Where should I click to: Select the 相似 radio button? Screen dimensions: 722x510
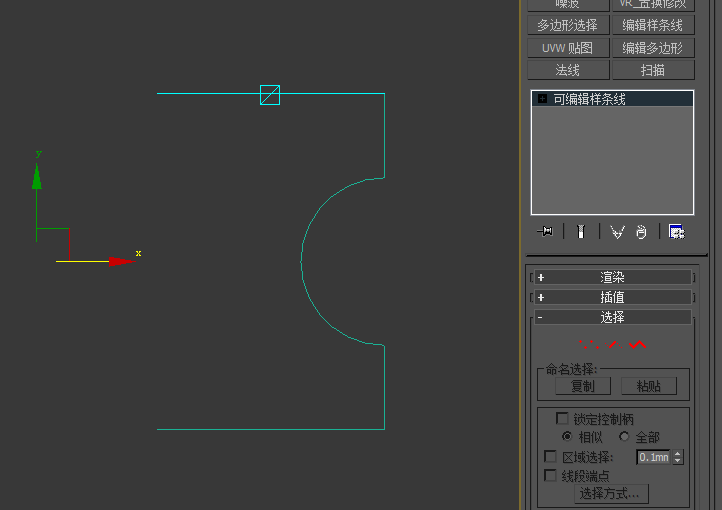click(567, 436)
